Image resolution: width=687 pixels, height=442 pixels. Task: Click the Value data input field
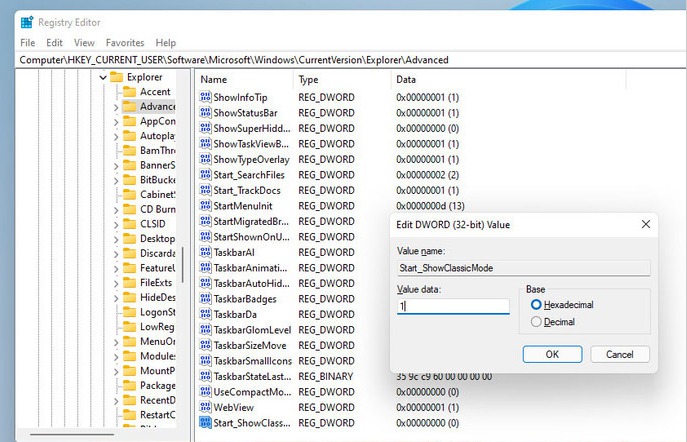point(453,306)
